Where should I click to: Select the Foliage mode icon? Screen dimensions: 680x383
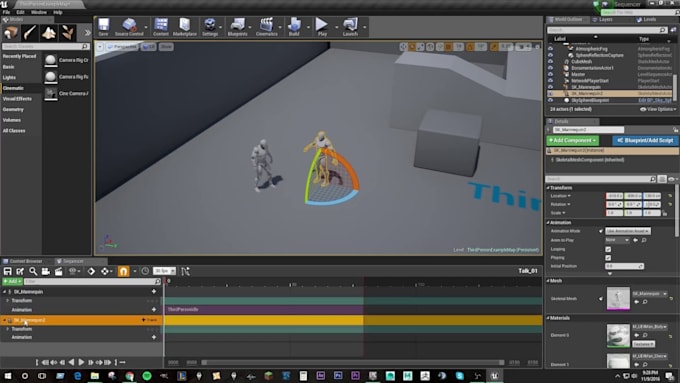68,33
